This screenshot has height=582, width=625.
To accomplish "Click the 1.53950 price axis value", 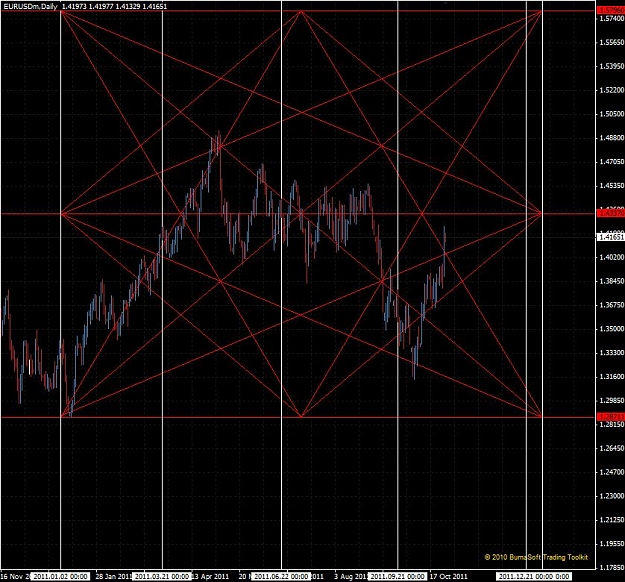I will coord(612,66).
